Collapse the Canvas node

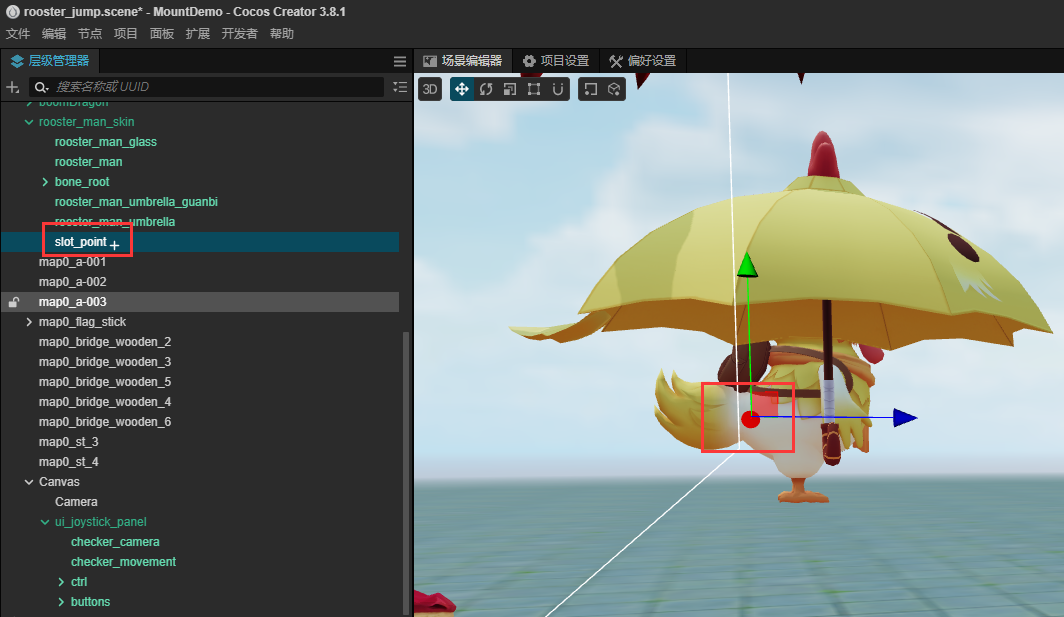click(28, 482)
